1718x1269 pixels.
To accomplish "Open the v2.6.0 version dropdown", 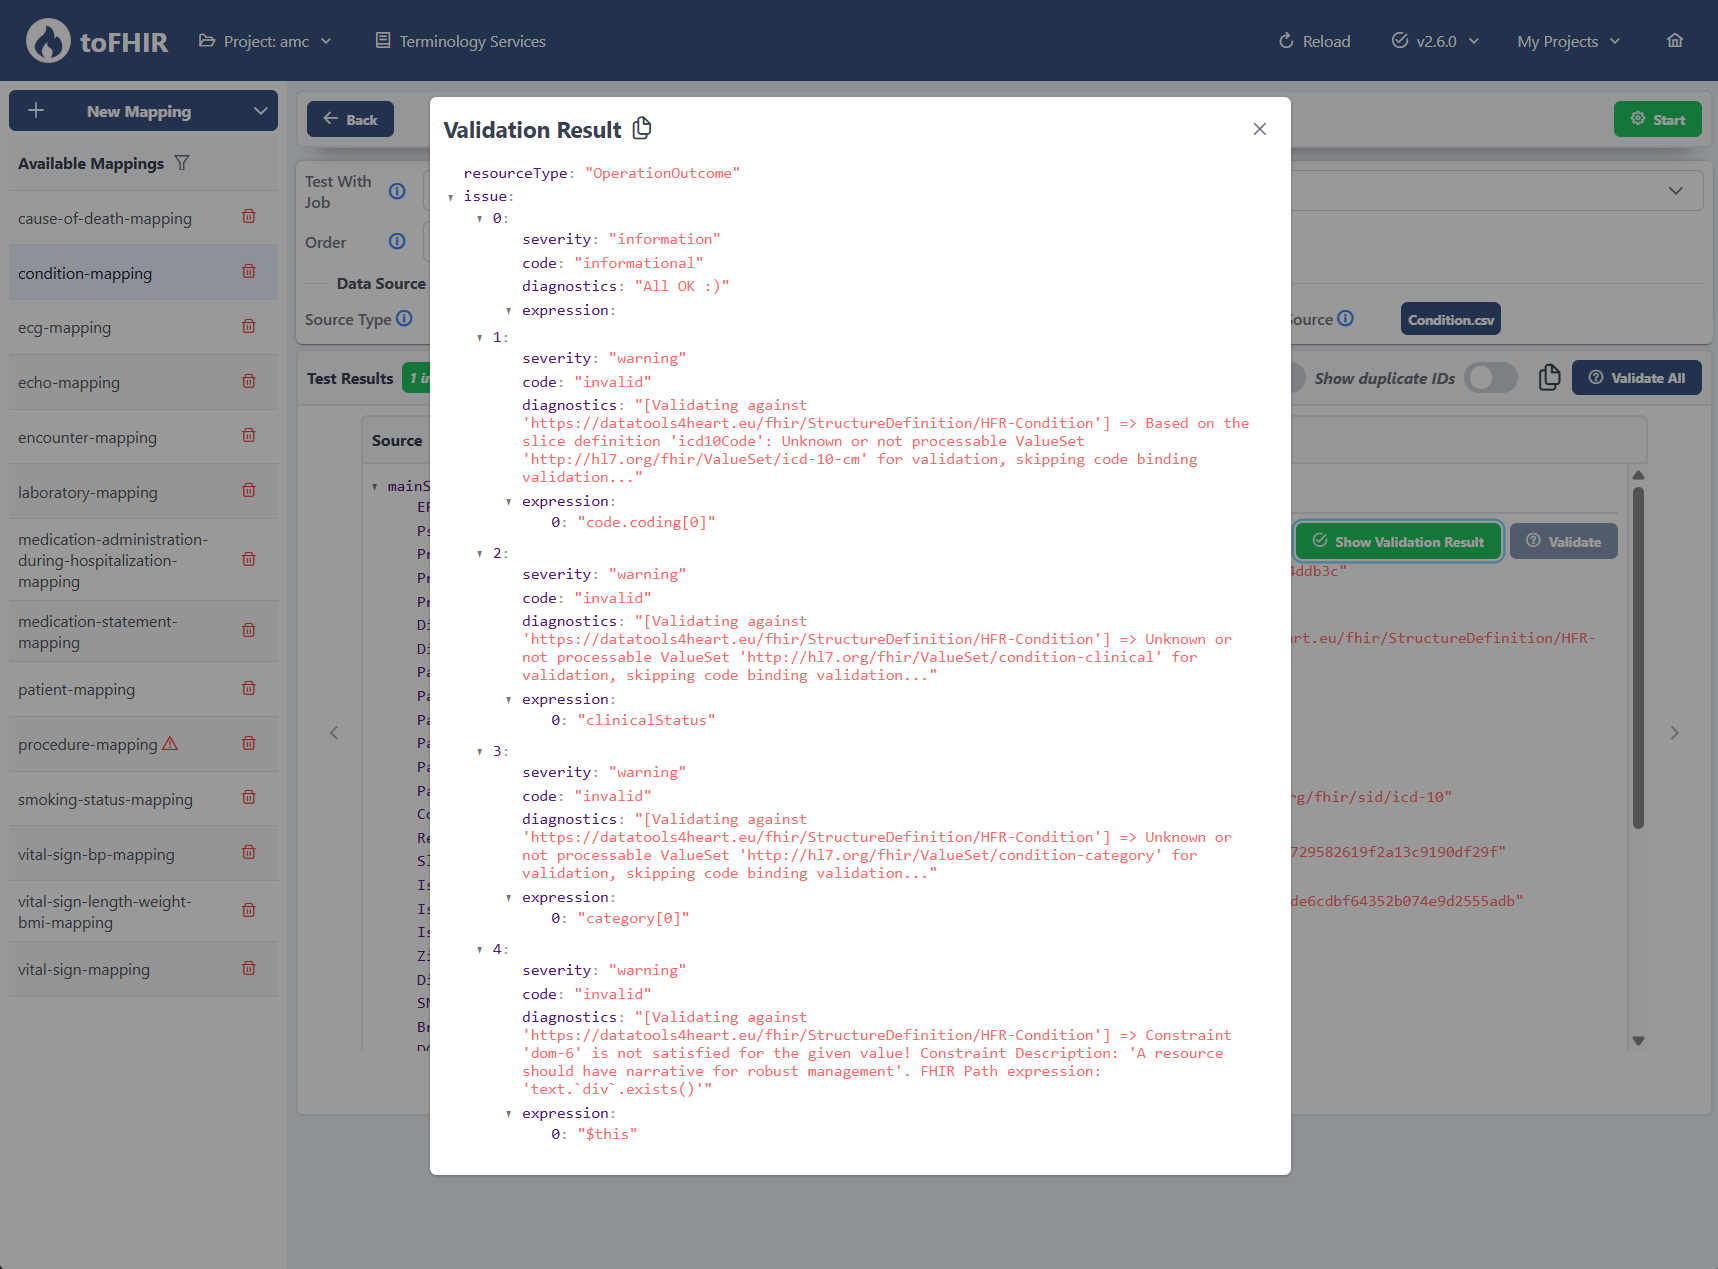I will pos(1435,41).
